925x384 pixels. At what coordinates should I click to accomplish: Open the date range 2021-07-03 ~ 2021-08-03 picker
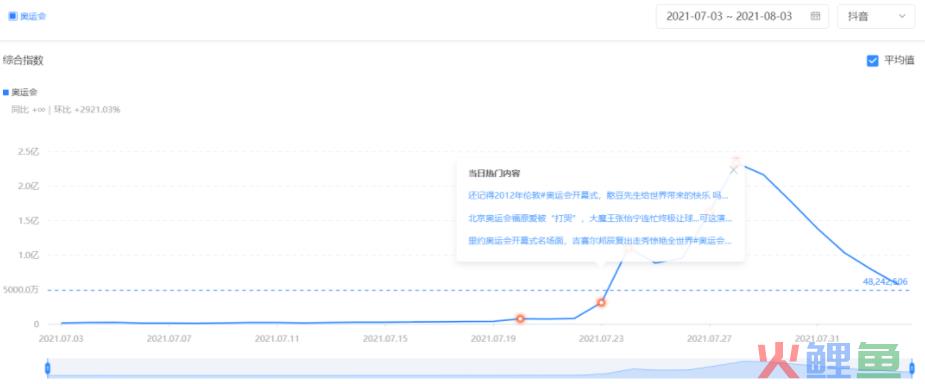tap(742, 17)
